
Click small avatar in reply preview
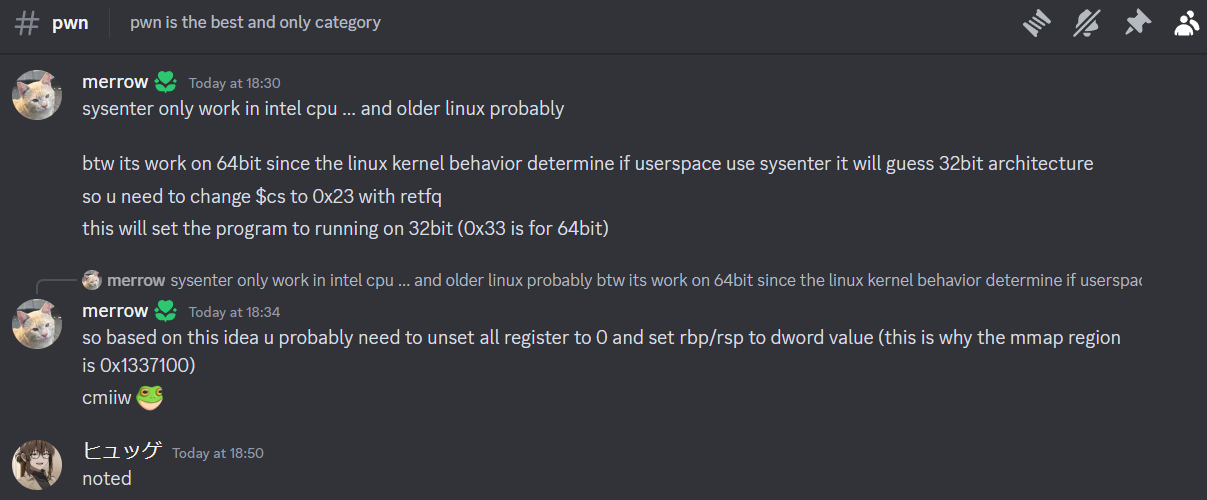coord(92,280)
